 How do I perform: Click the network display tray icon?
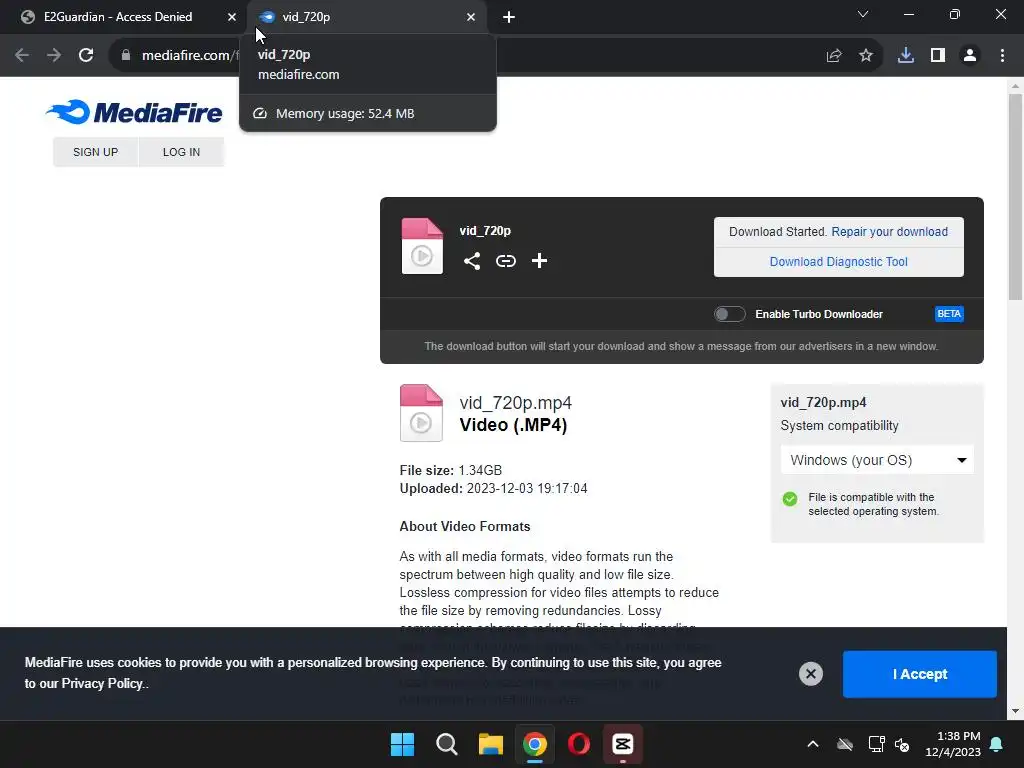tap(876, 744)
